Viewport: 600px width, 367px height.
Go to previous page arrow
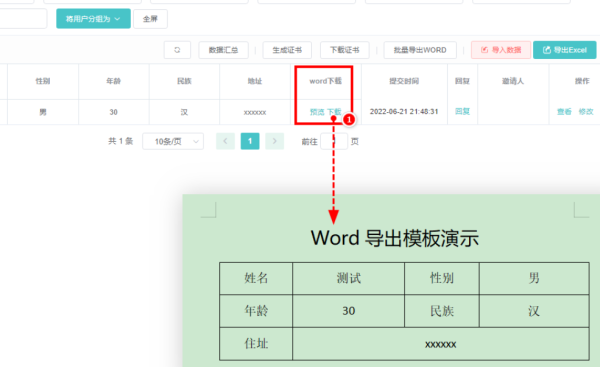tap(225, 141)
